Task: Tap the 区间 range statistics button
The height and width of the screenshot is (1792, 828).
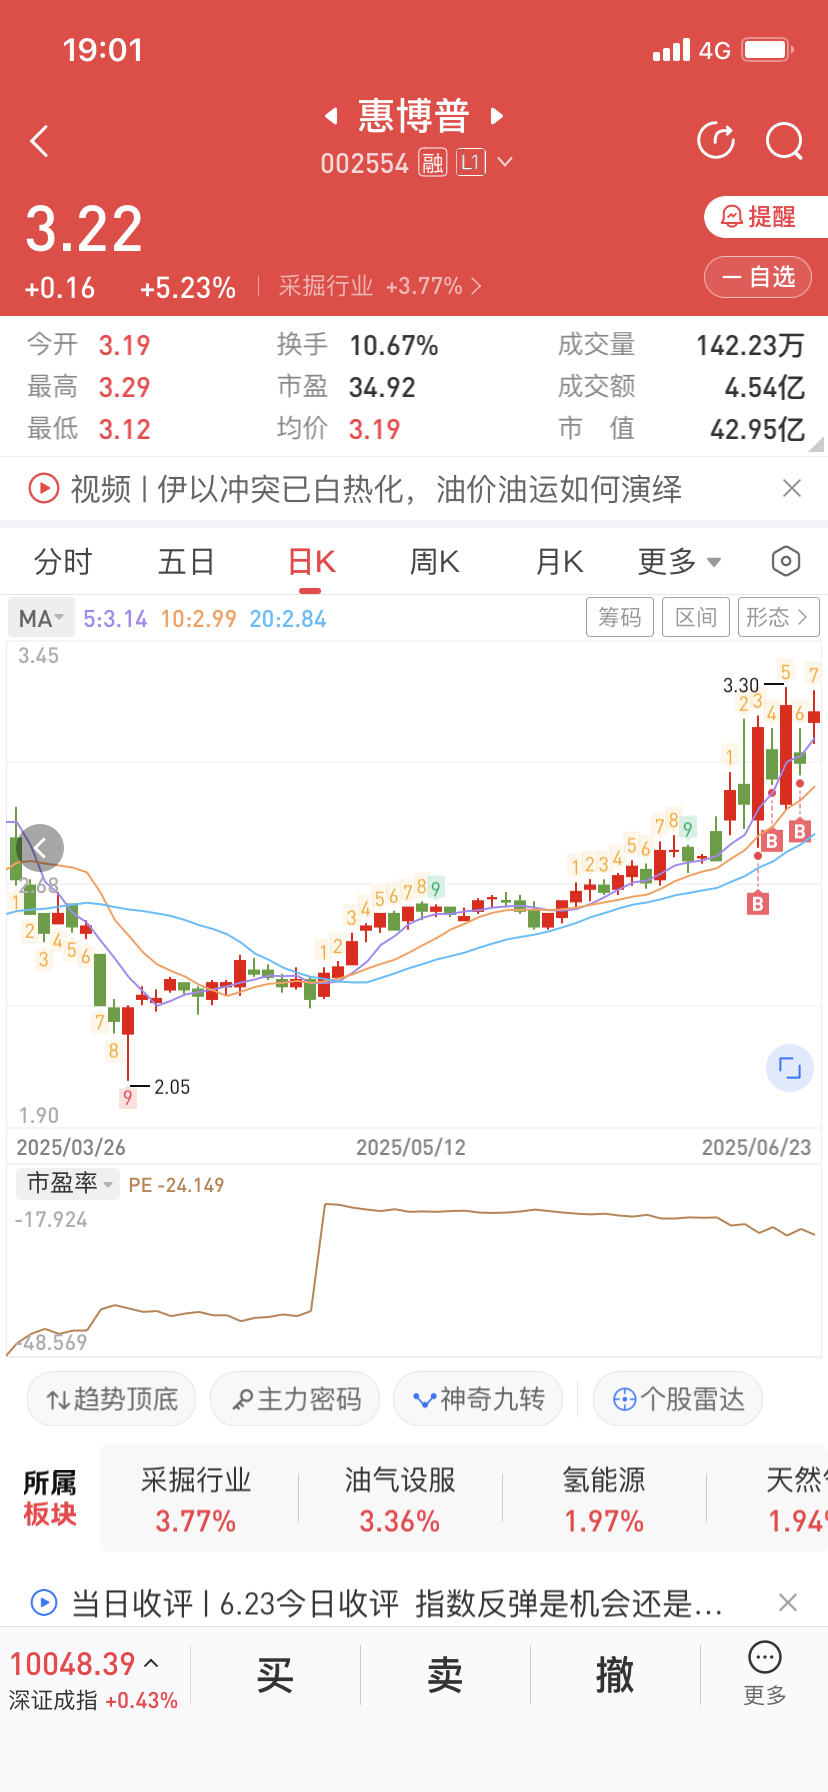Action: (696, 618)
